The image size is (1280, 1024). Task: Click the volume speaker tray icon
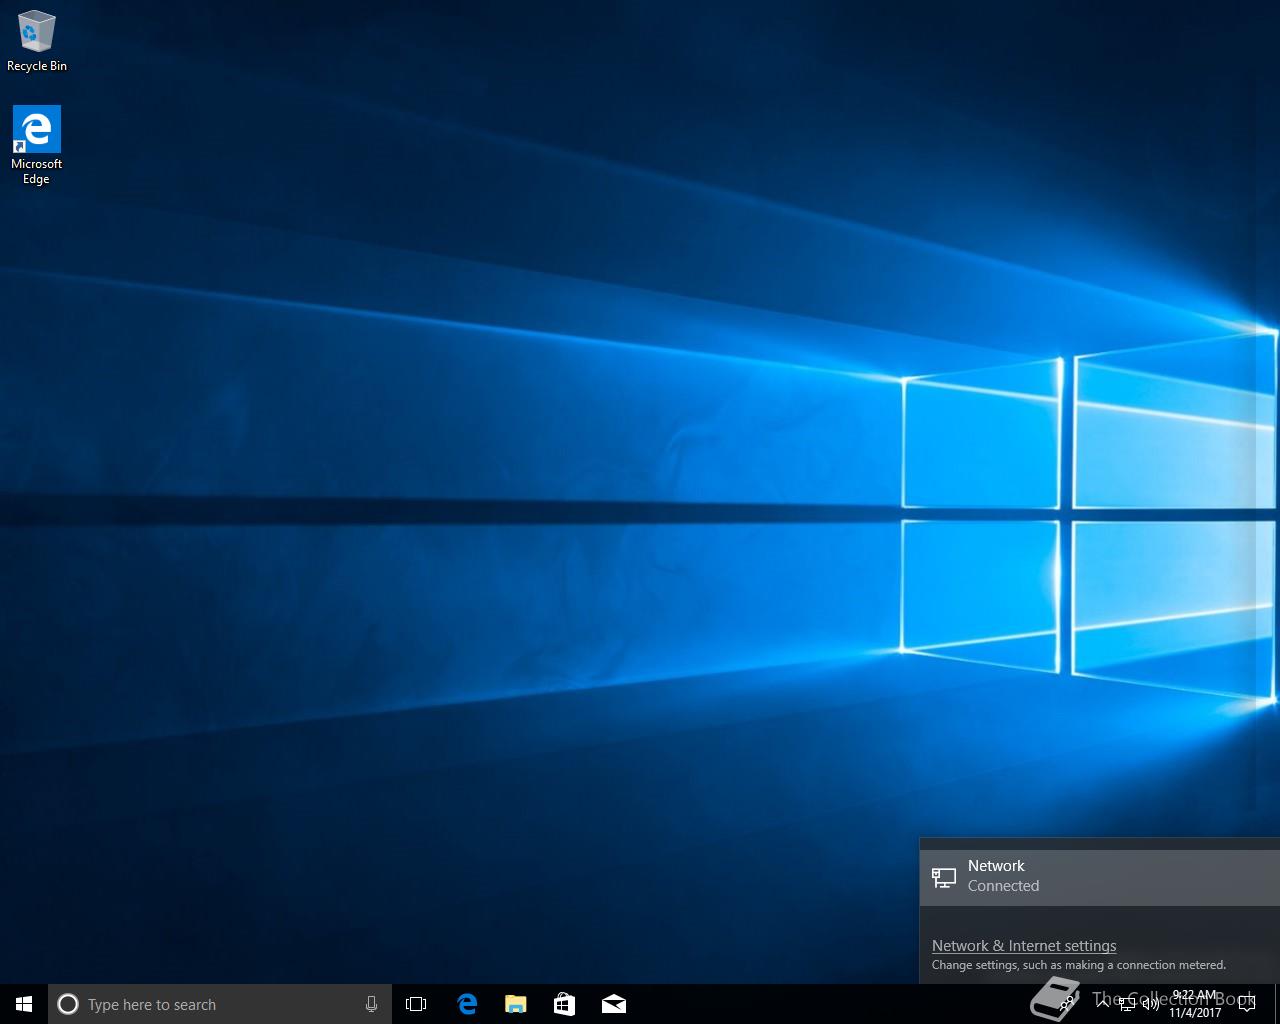1151,1004
